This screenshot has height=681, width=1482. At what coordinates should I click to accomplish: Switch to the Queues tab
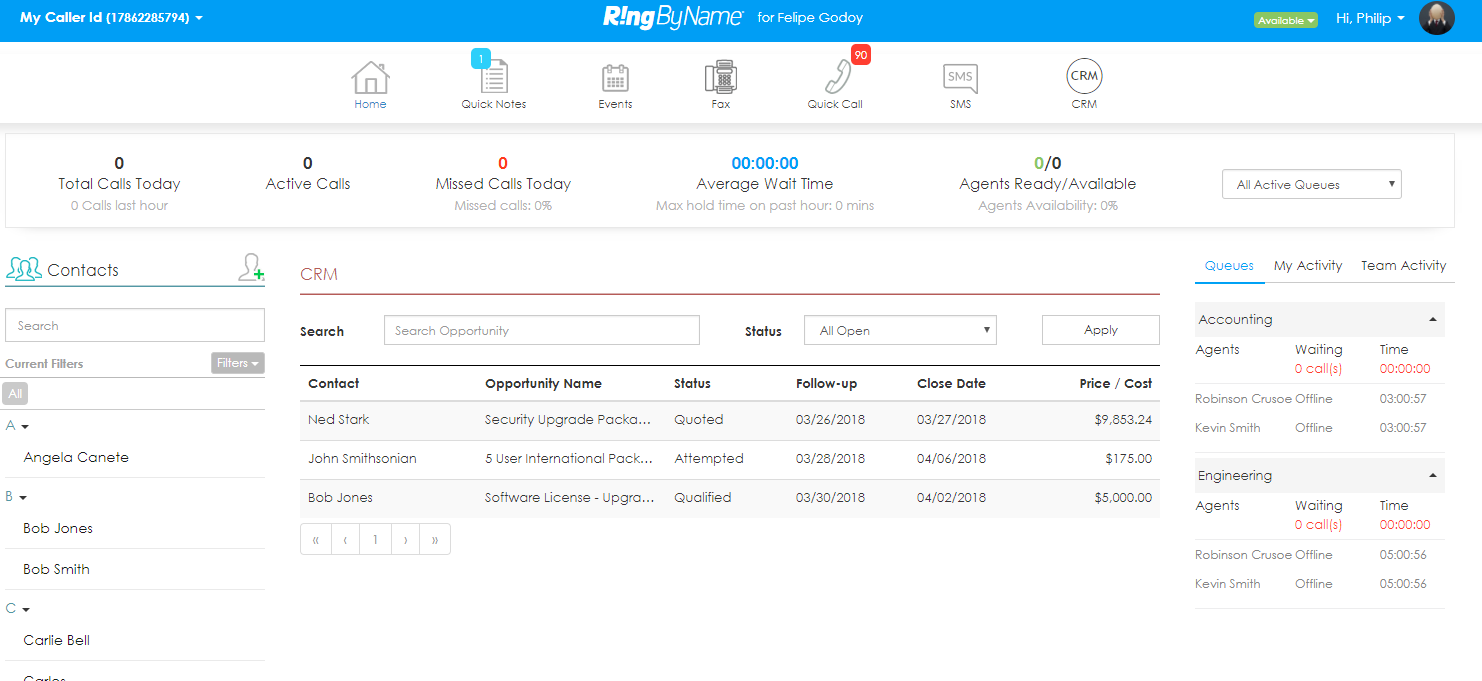tap(1229, 265)
